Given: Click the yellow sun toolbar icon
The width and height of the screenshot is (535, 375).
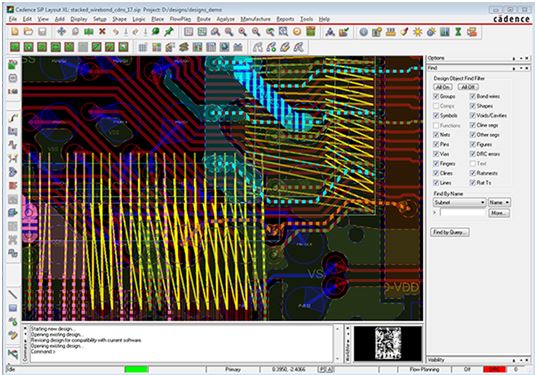Looking at the screenshot, I should (417, 32).
